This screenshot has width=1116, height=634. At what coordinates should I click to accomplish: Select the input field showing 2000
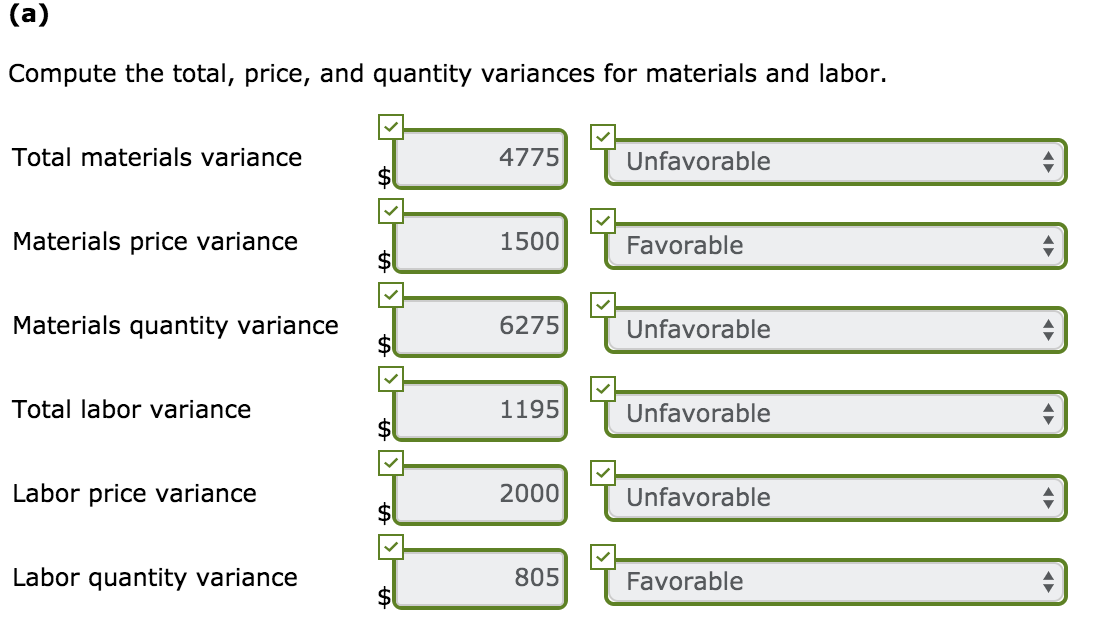[480, 496]
